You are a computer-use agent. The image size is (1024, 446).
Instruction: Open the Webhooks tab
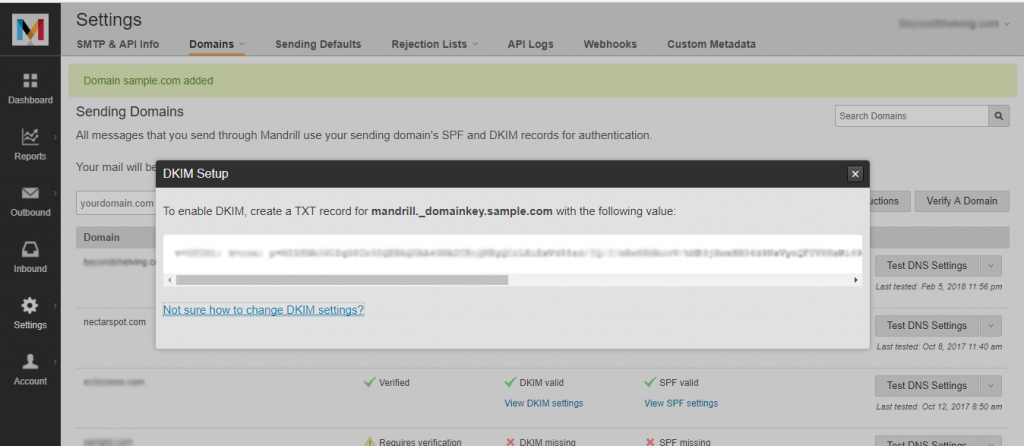click(x=612, y=44)
